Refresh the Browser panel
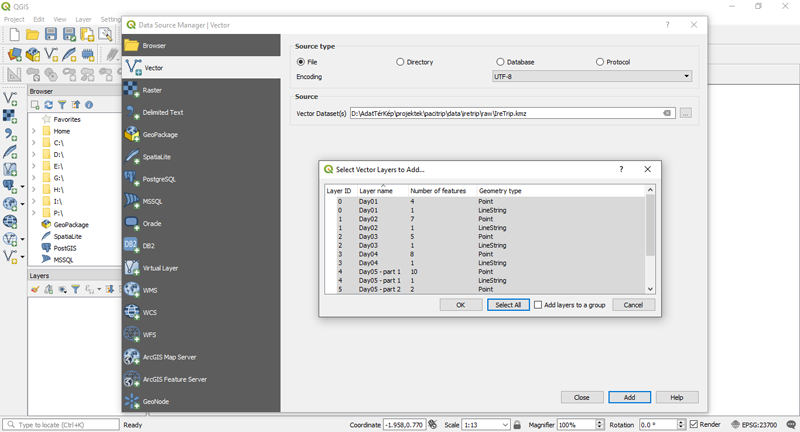 click(x=48, y=105)
